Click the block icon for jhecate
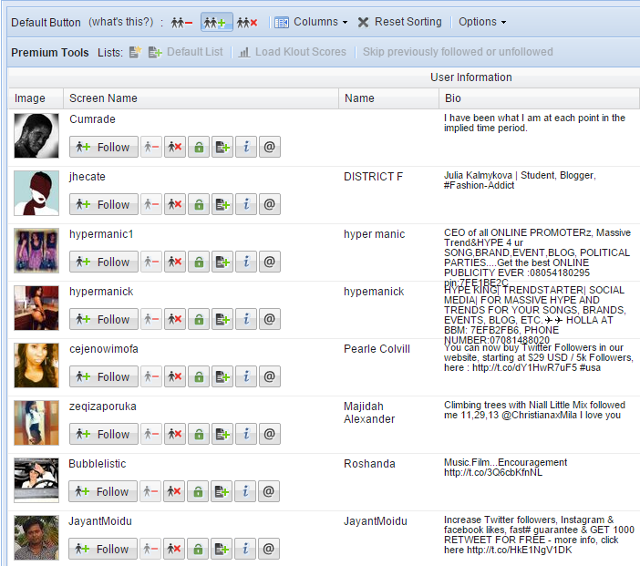Image resolution: width=640 pixels, height=566 pixels. (x=174, y=205)
